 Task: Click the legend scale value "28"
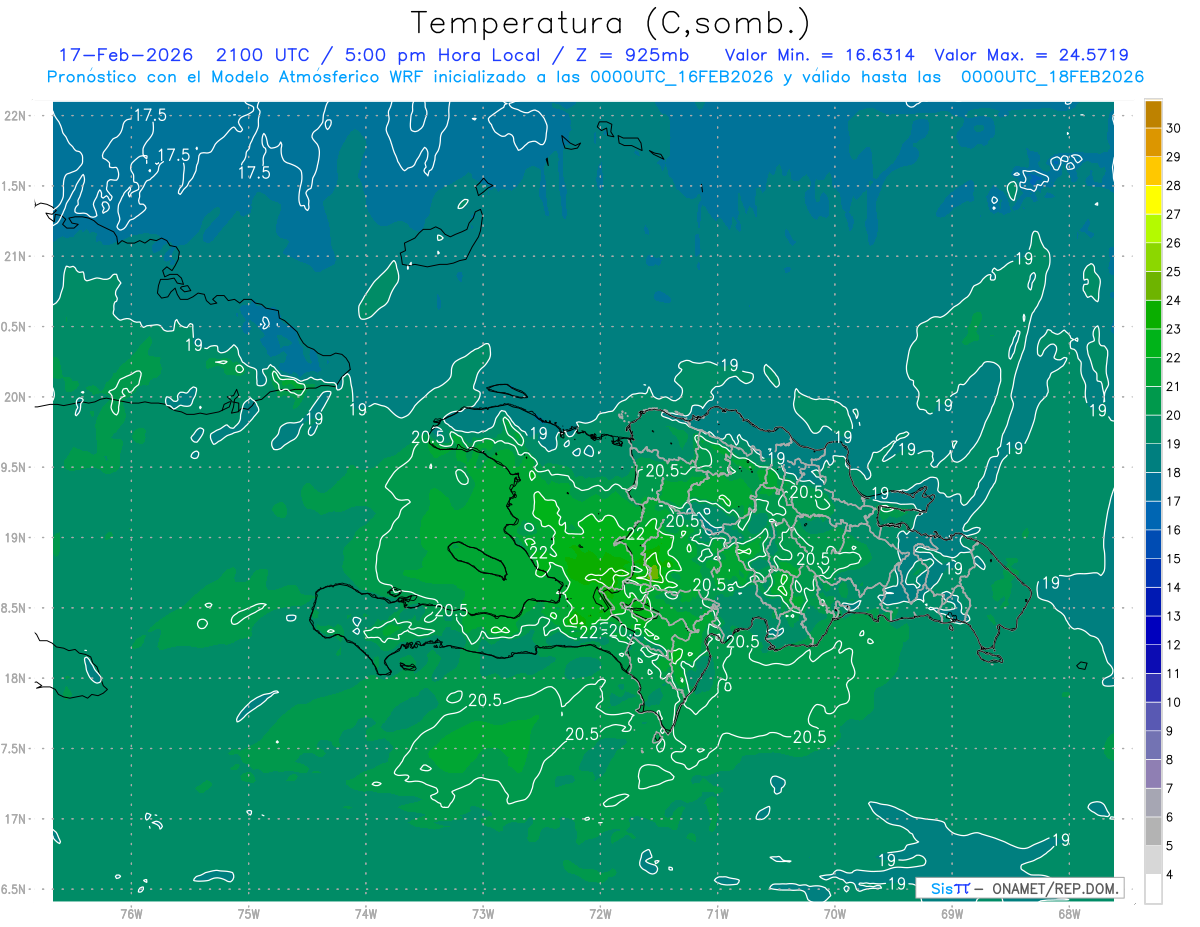[1174, 186]
